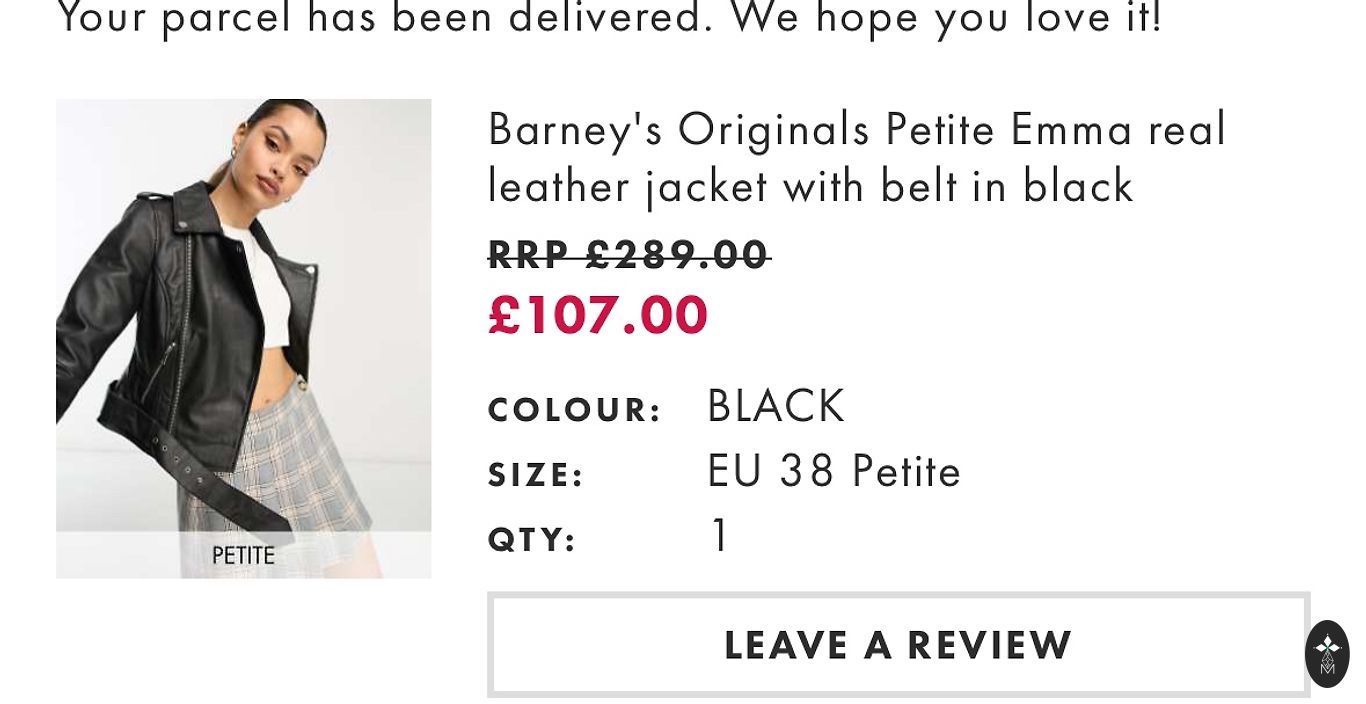The width and height of the screenshot is (1366, 704).
Task: Click the floating dark oval badge icon
Action: 1327,653
